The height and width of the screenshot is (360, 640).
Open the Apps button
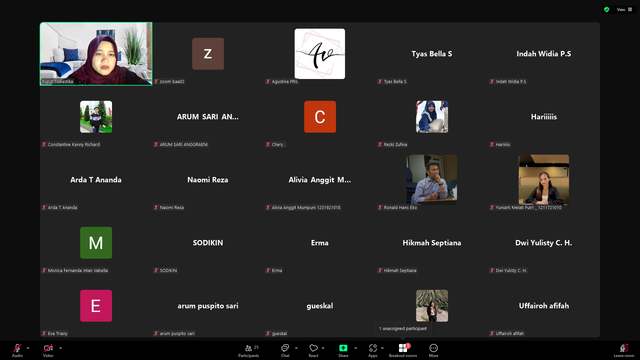coord(373,350)
